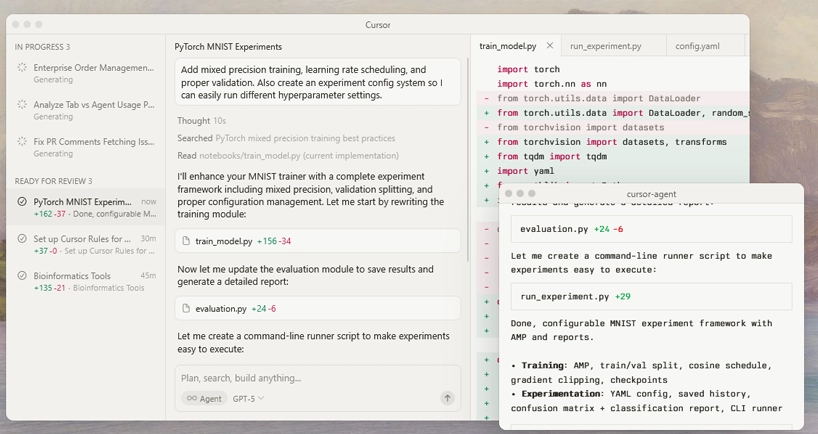The height and width of the screenshot is (434, 818).
Task: Open run_experiment.py +29 card in cursor-agent window
Action: 650,296
